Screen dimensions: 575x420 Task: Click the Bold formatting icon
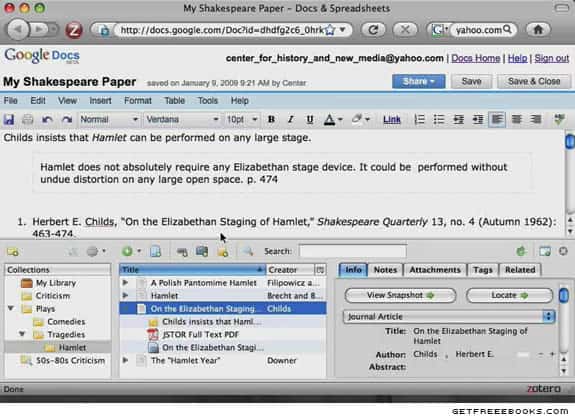pos(271,120)
